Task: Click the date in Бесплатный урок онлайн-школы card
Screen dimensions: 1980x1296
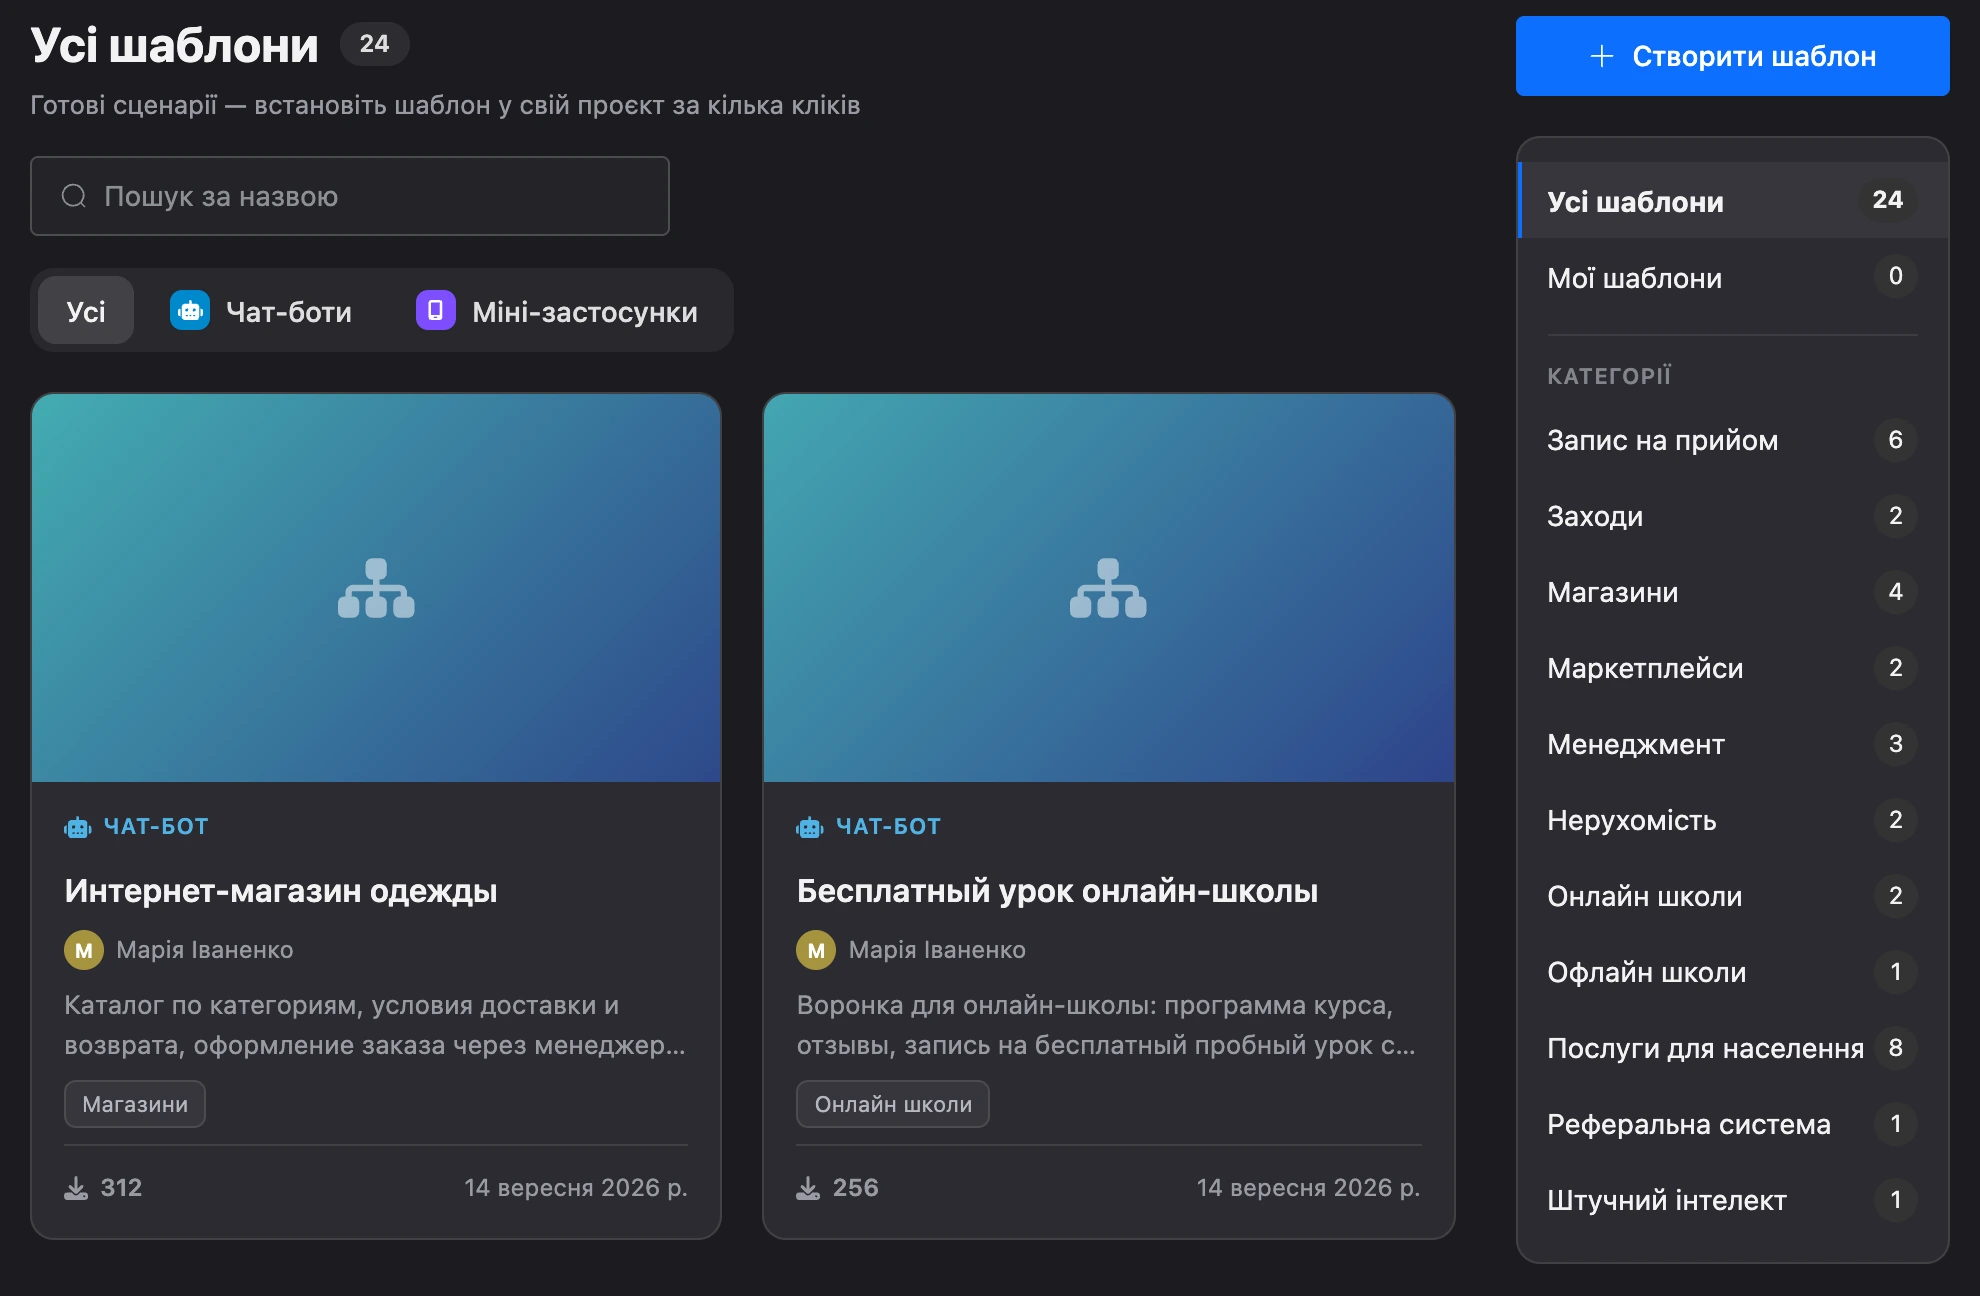Action: pos(1308,1188)
